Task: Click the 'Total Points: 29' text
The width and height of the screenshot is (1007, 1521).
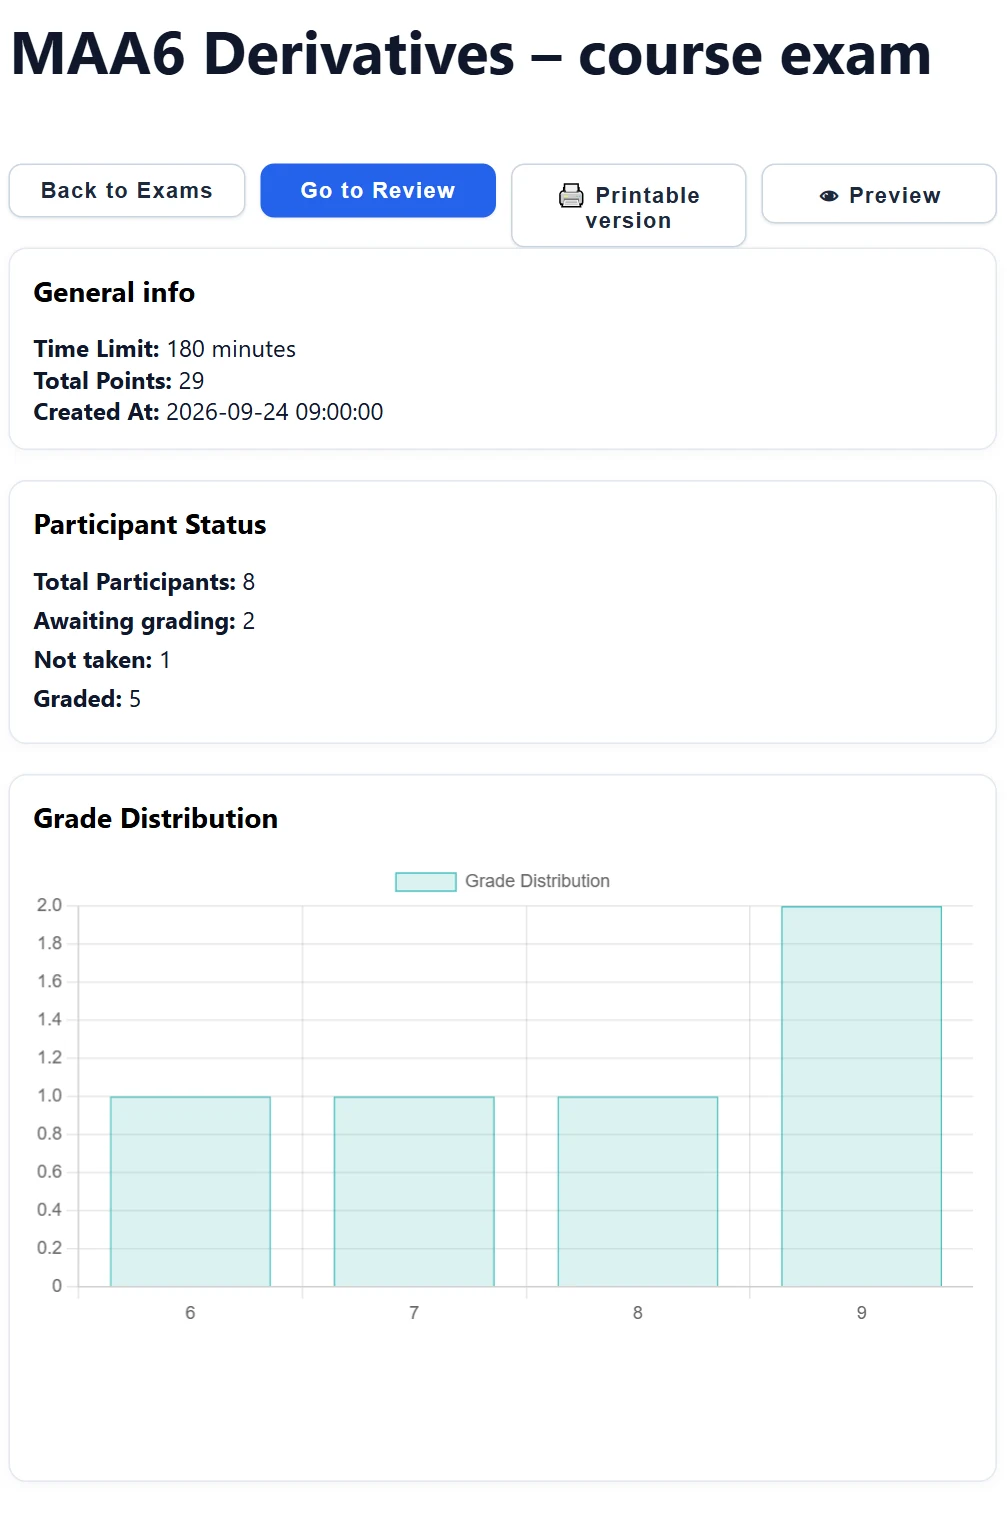Action: pos(119,381)
